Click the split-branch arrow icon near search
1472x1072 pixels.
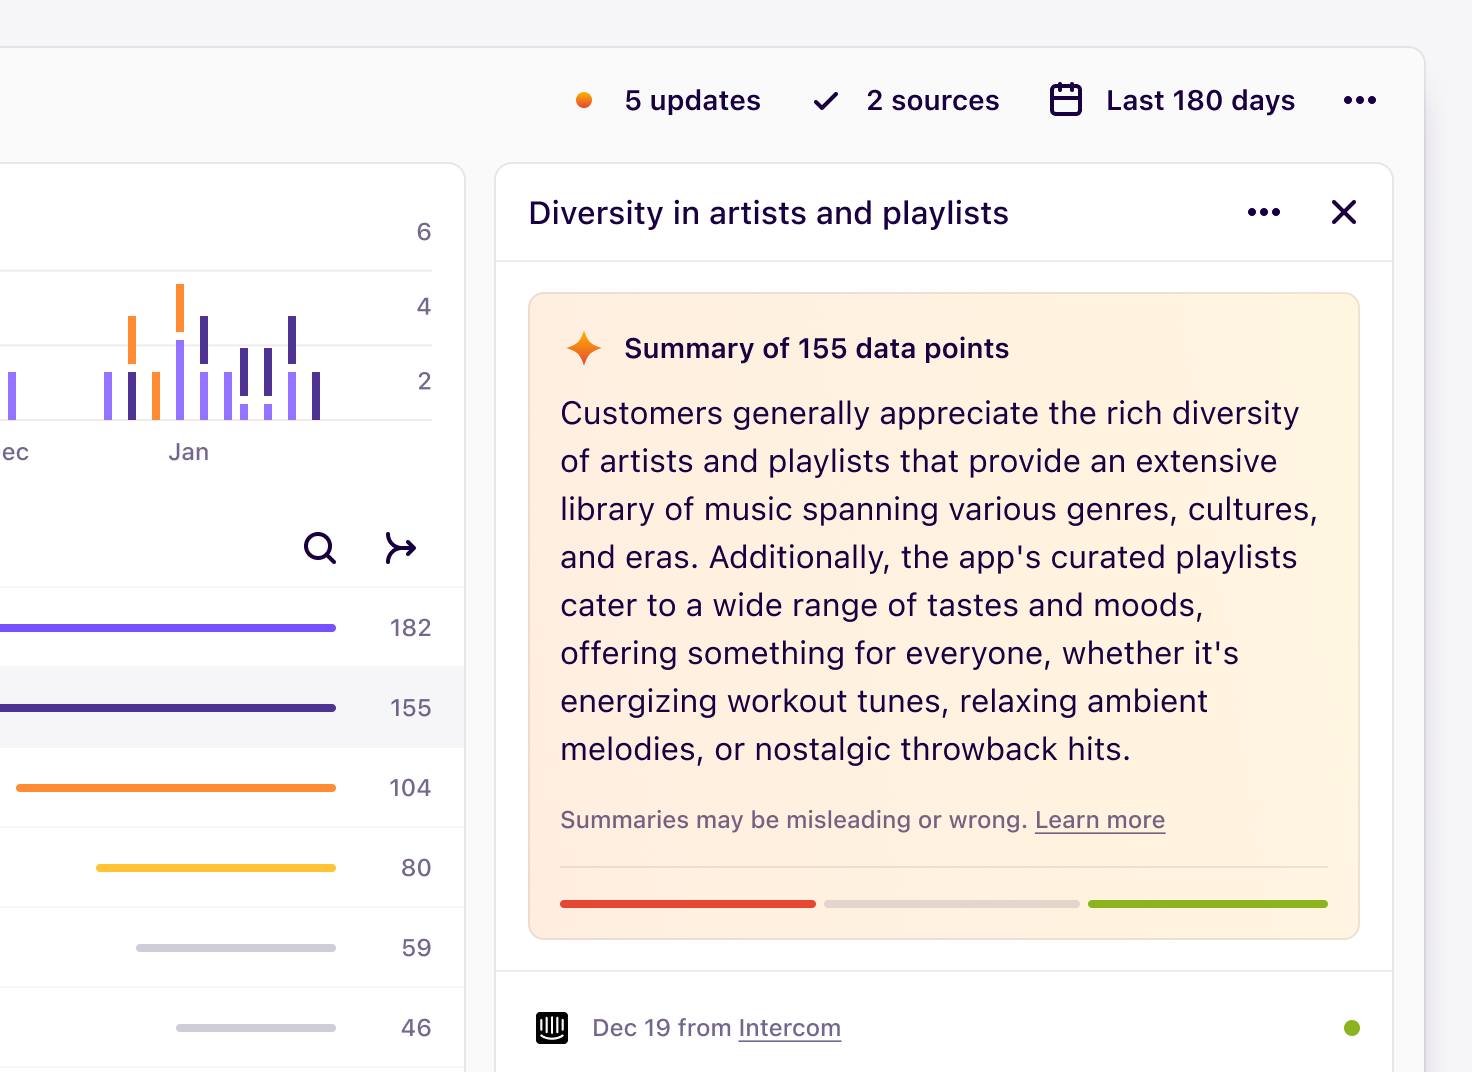pyautogui.click(x=401, y=548)
